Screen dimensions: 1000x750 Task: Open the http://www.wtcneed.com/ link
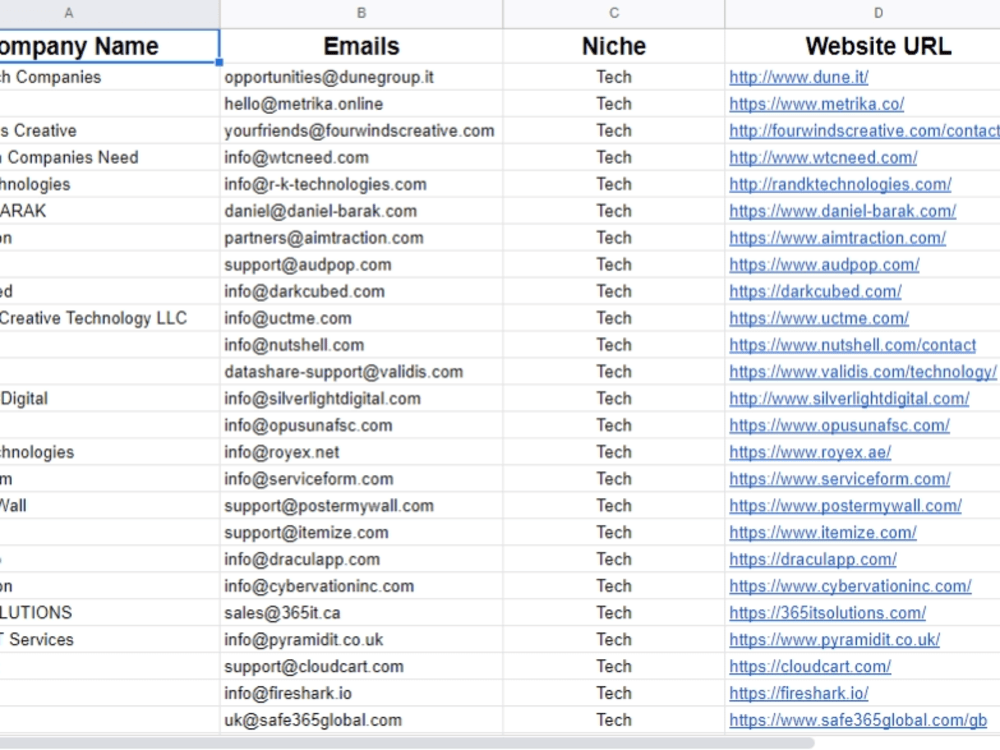point(823,158)
